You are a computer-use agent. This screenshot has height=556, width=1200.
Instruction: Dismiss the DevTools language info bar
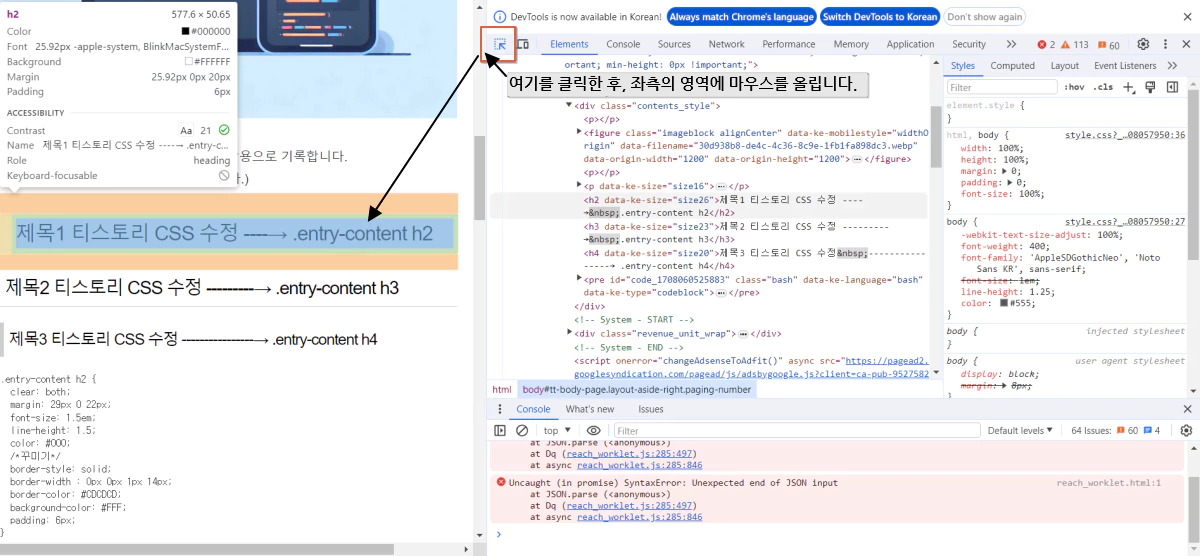click(1186, 17)
